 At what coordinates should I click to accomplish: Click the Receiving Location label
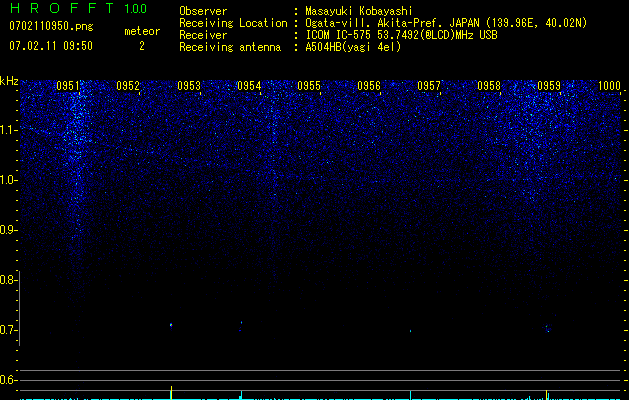click(x=233, y=23)
